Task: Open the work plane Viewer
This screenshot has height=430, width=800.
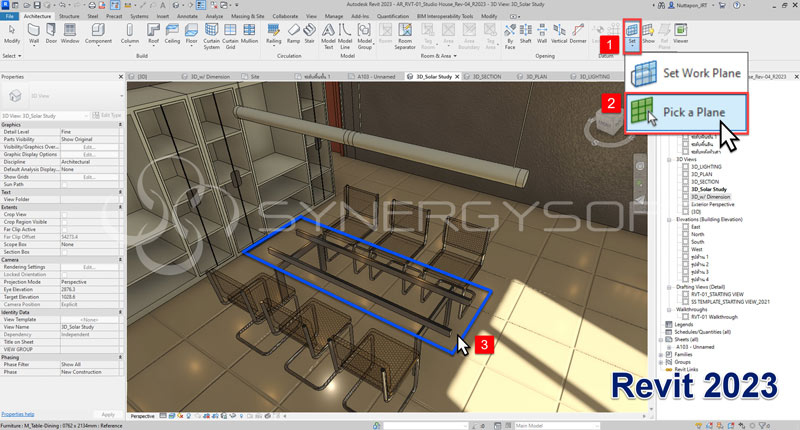Action: point(681,34)
